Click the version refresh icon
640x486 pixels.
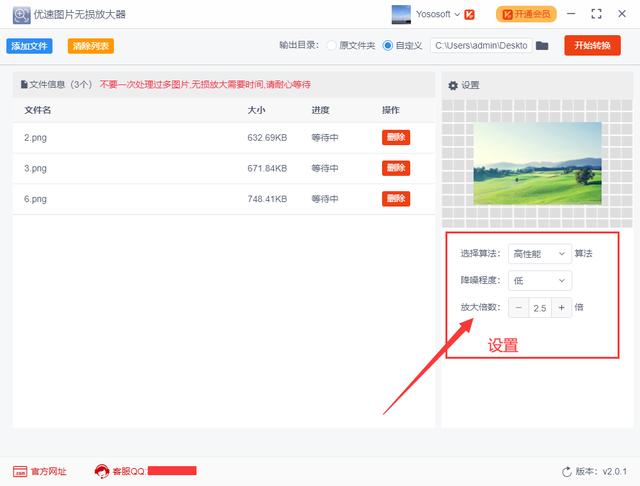pyautogui.click(x=567, y=472)
